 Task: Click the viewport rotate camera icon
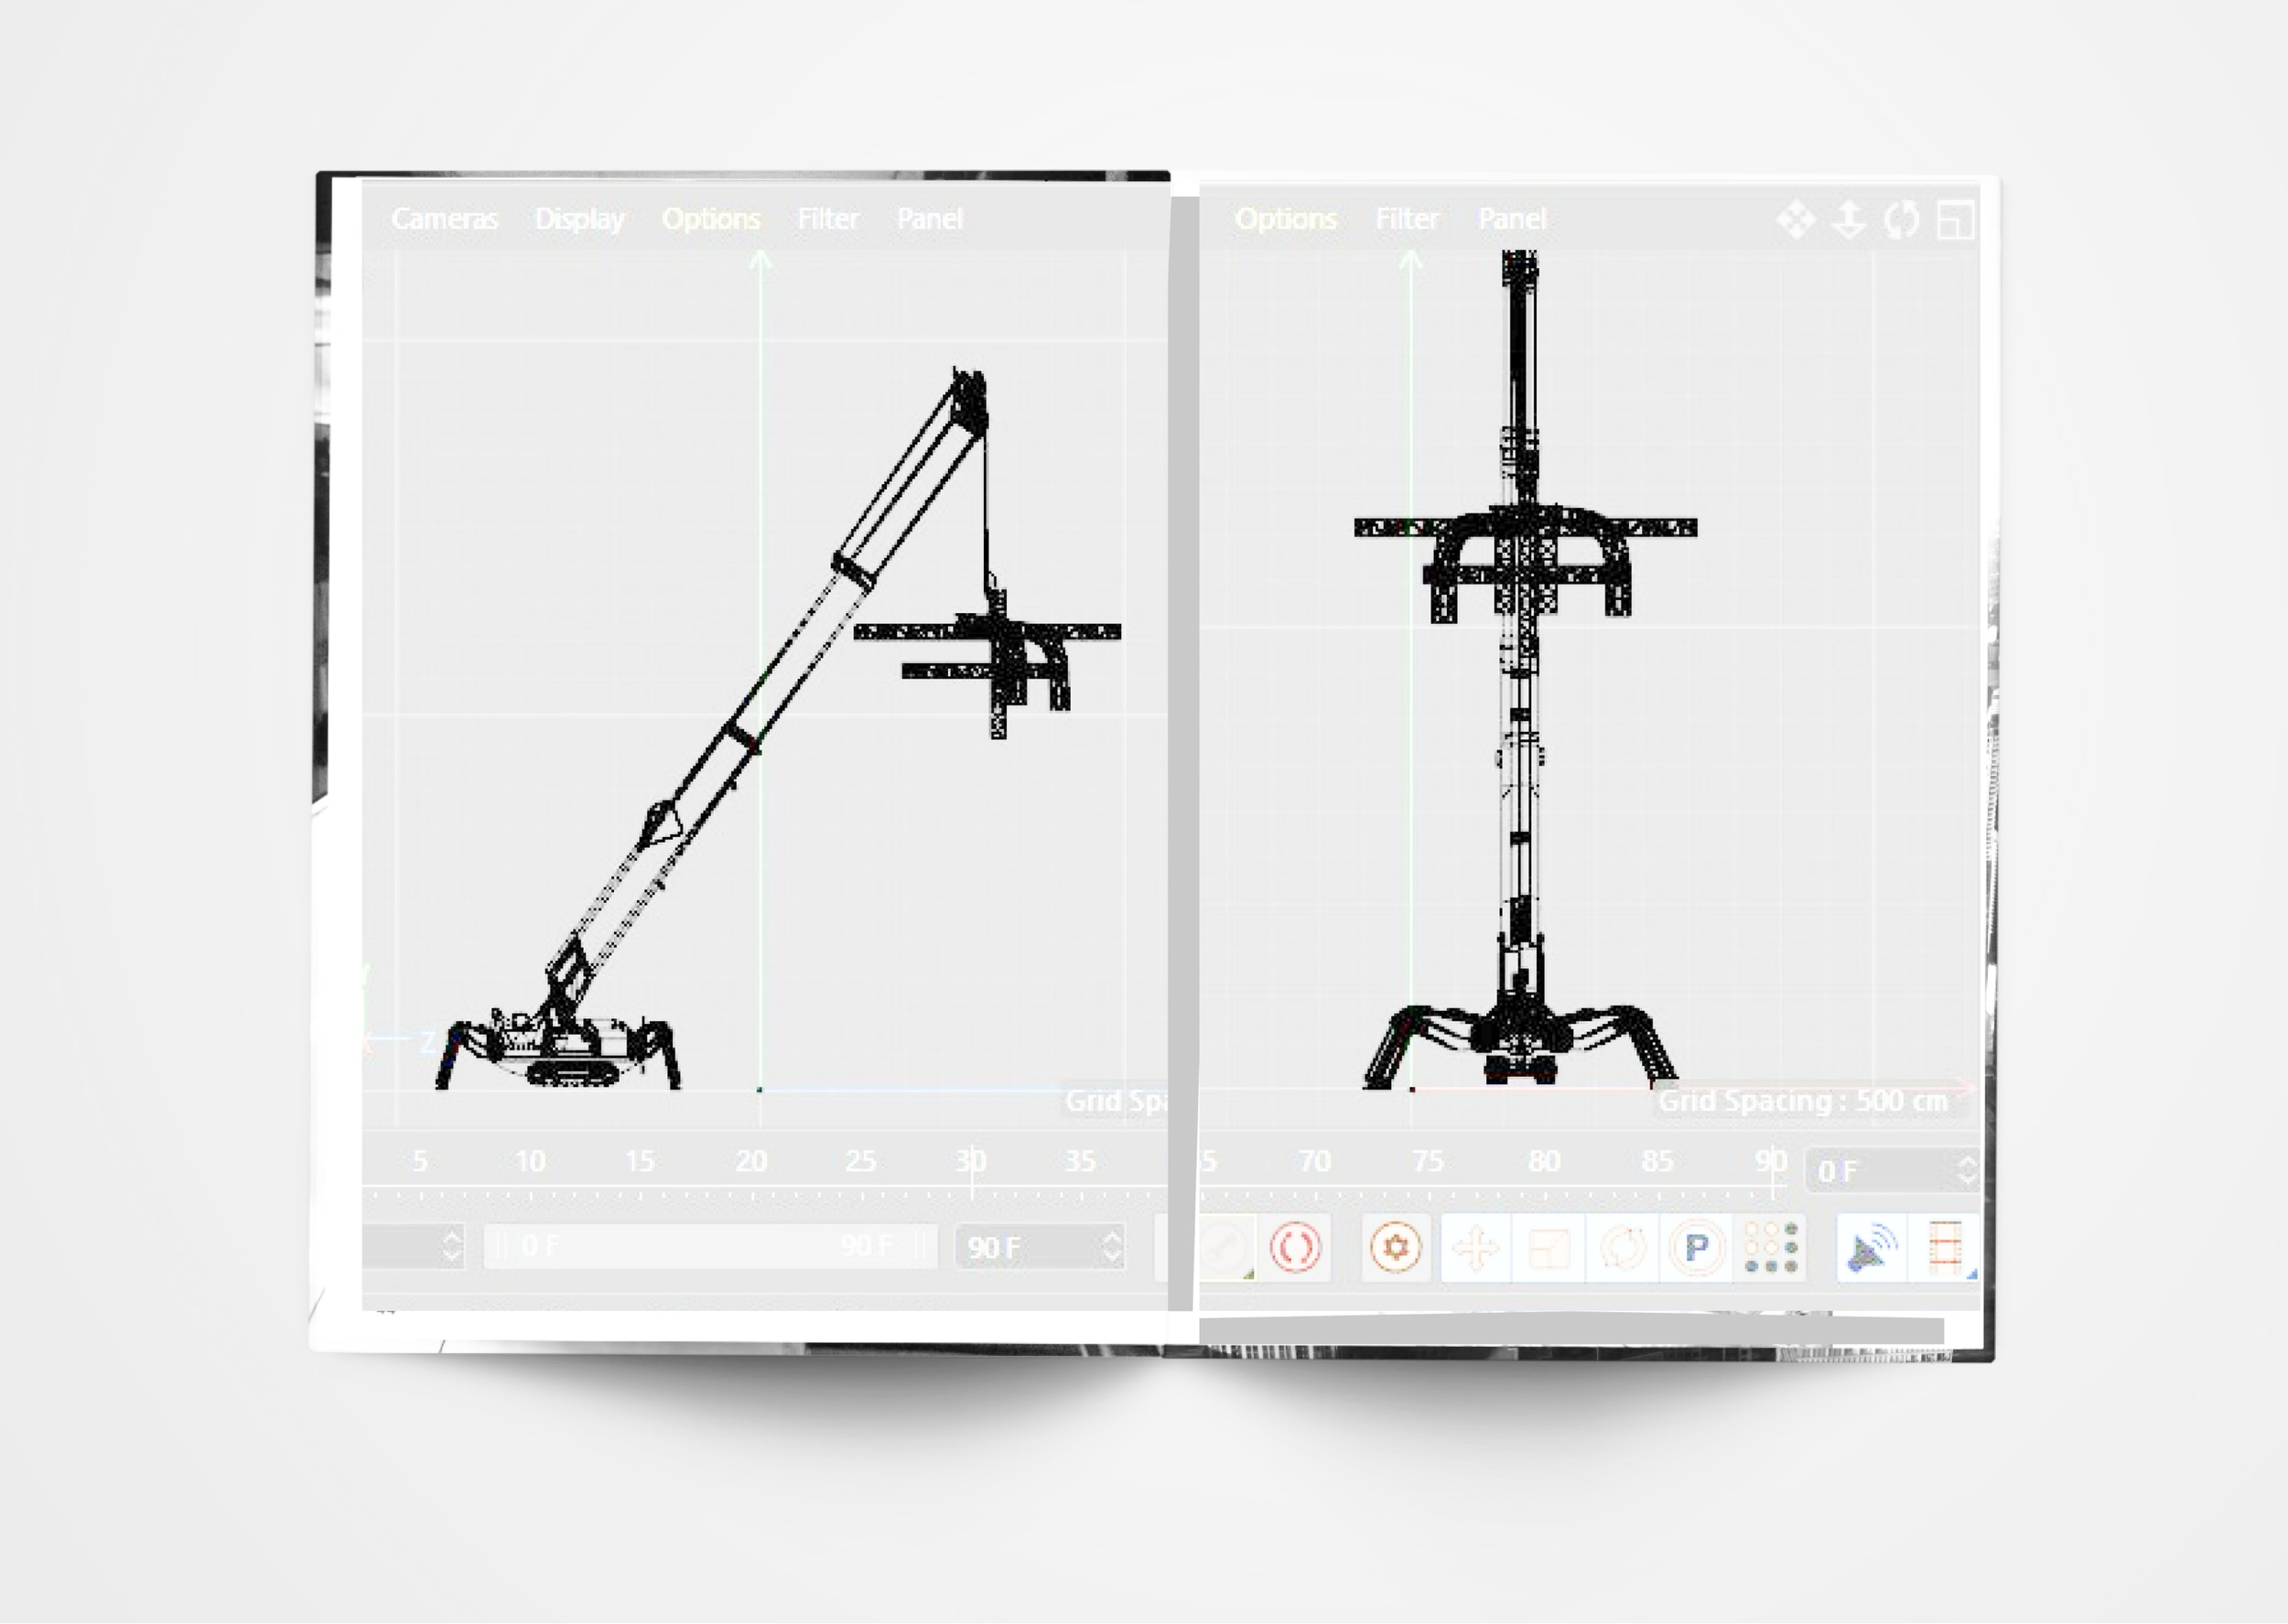coord(1901,220)
